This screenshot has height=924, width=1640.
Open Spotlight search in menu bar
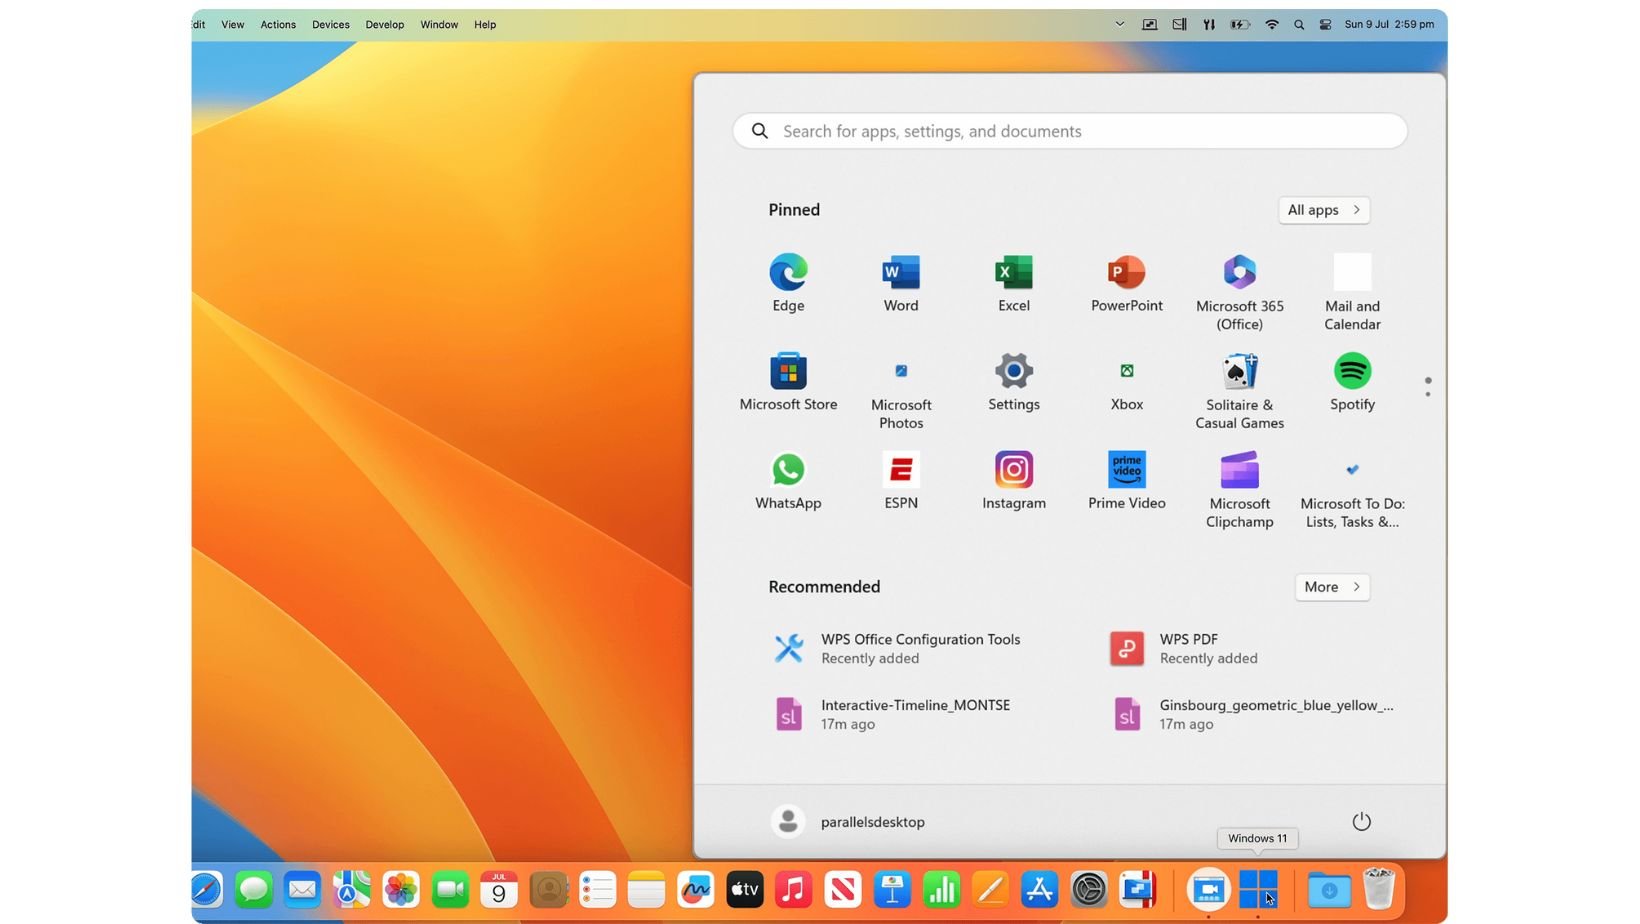coord(1298,25)
